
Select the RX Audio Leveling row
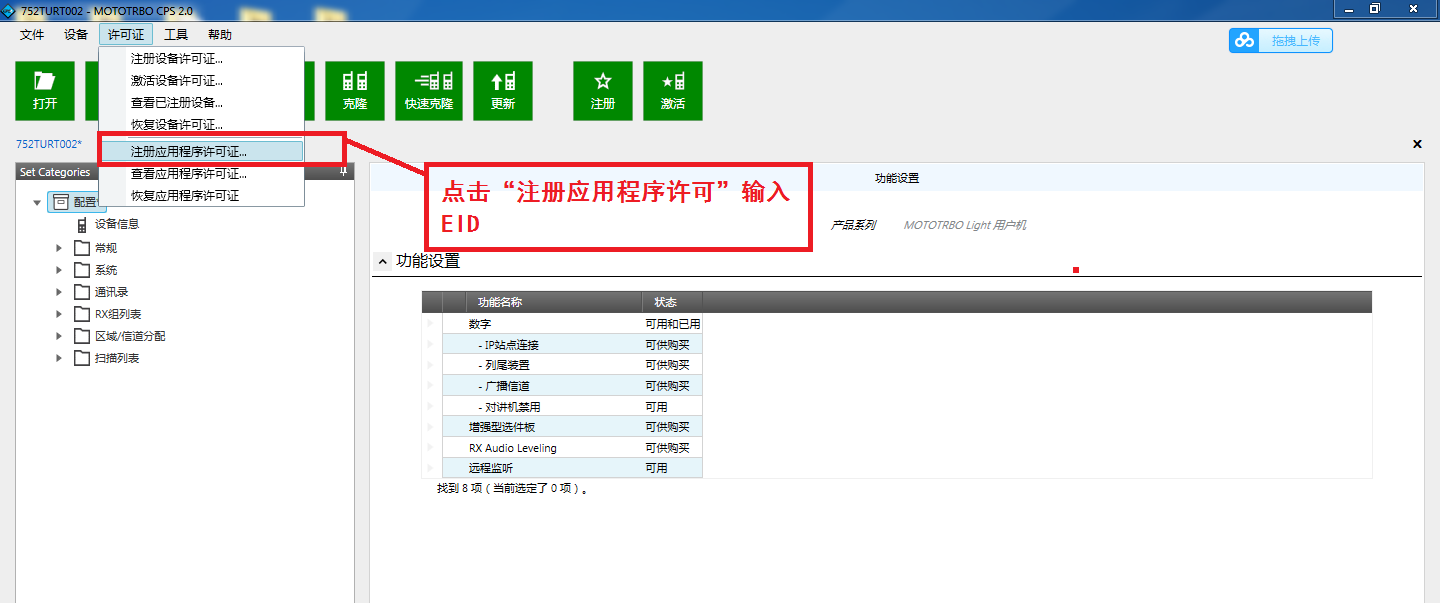(x=512, y=448)
